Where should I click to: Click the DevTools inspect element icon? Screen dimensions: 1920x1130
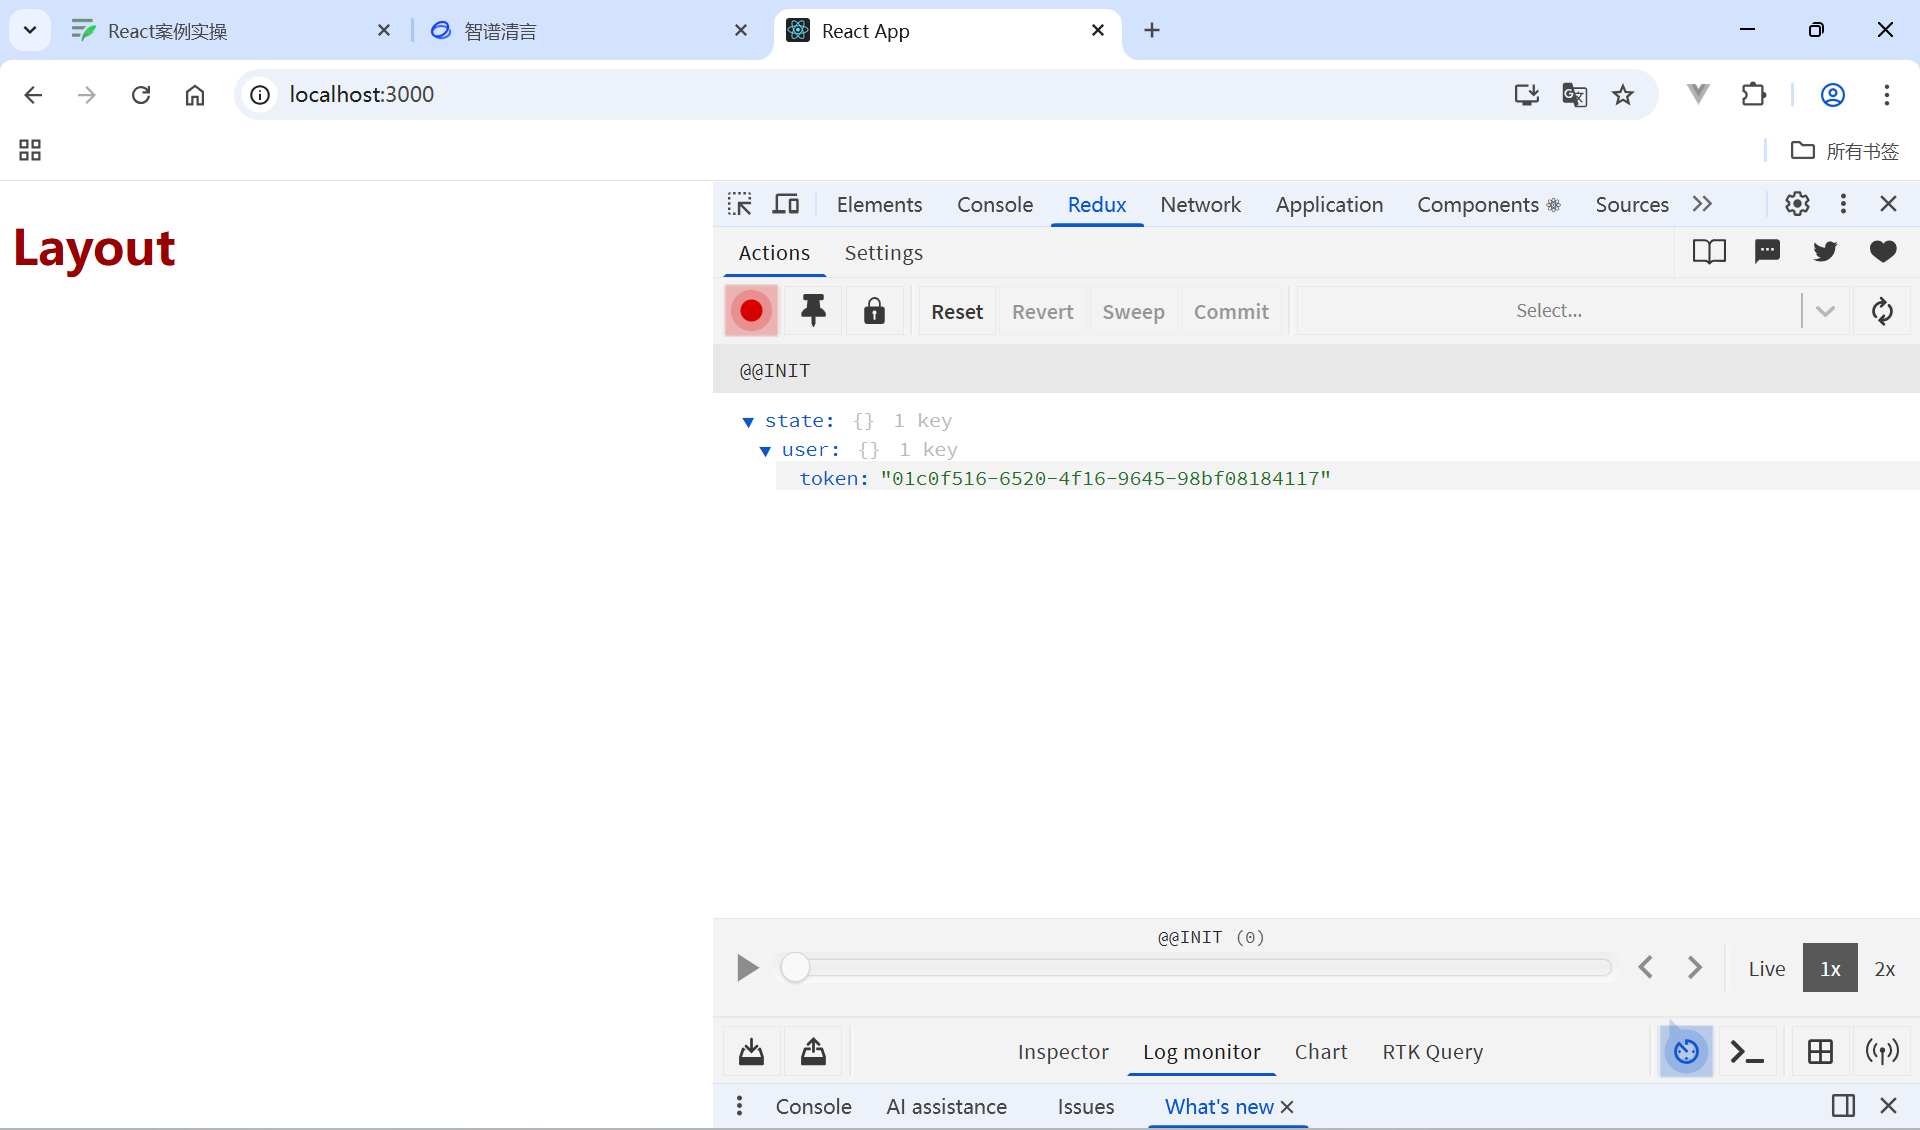[739, 204]
